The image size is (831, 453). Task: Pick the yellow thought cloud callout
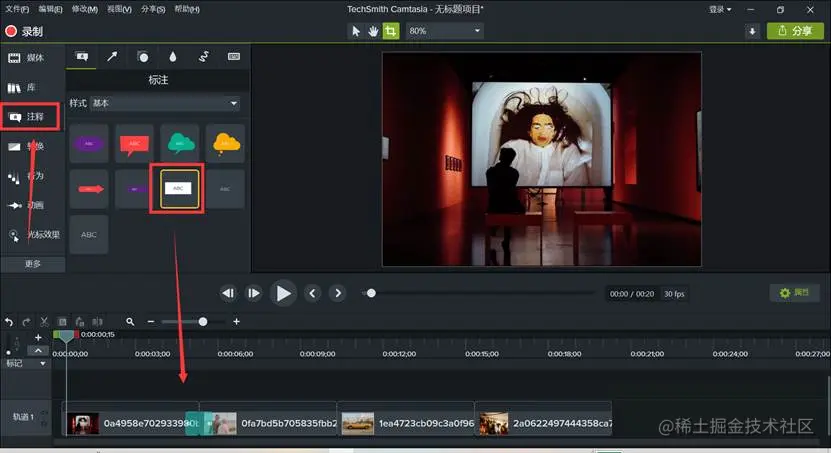point(225,144)
